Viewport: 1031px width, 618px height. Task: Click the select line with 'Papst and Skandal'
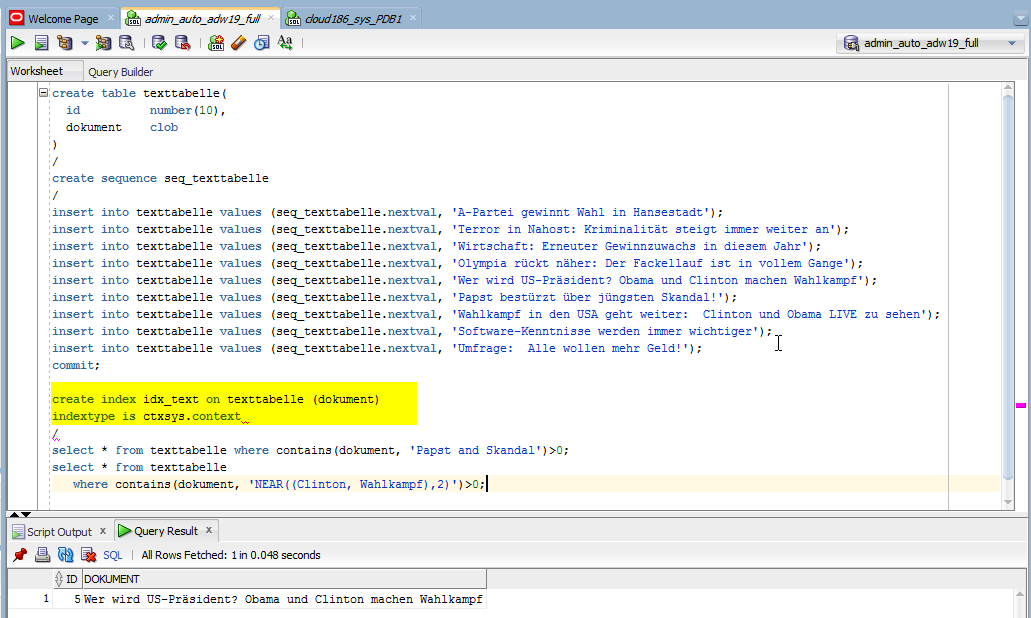[x=310, y=450]
